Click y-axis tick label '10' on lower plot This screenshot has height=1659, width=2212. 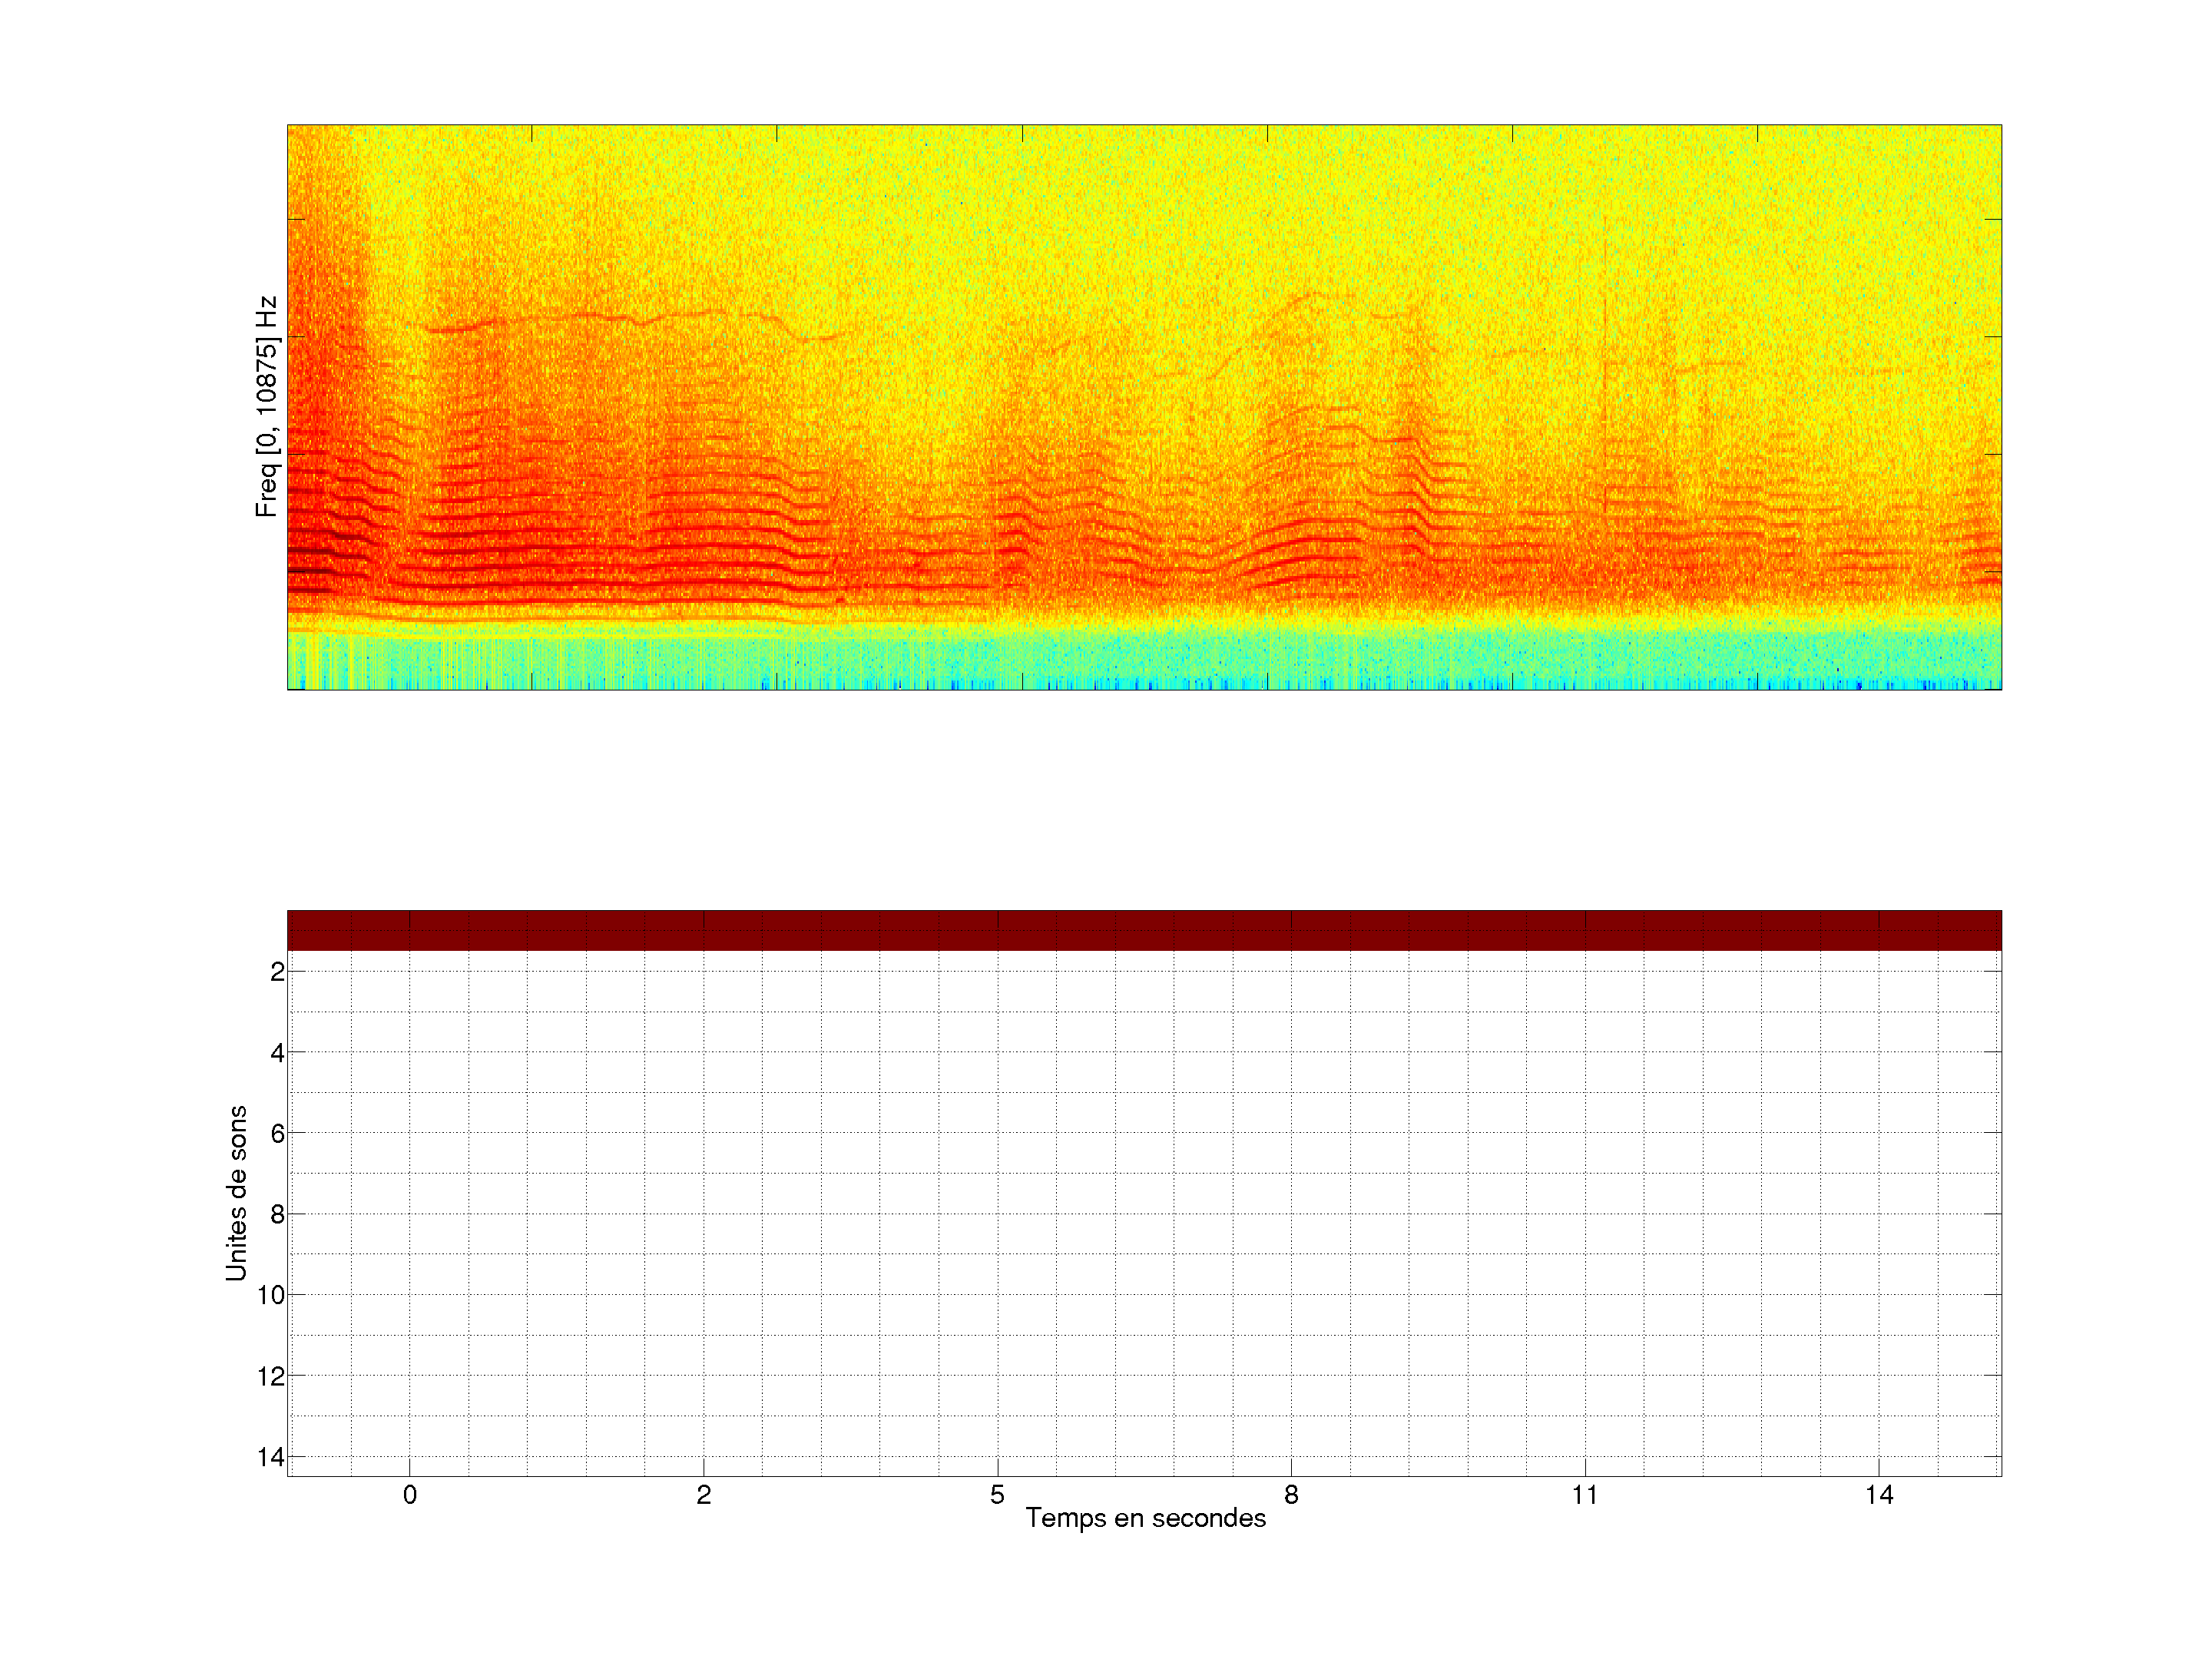271,1296
